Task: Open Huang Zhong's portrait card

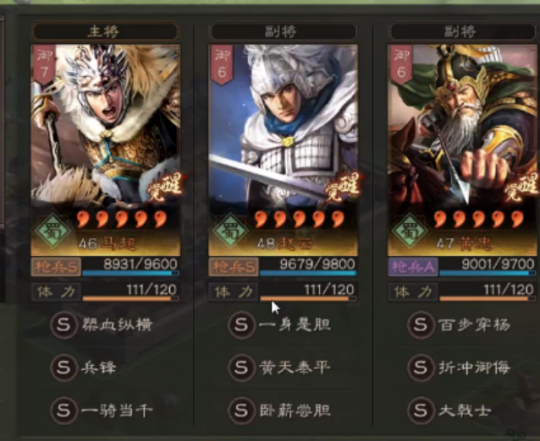Action: point(463,150)
